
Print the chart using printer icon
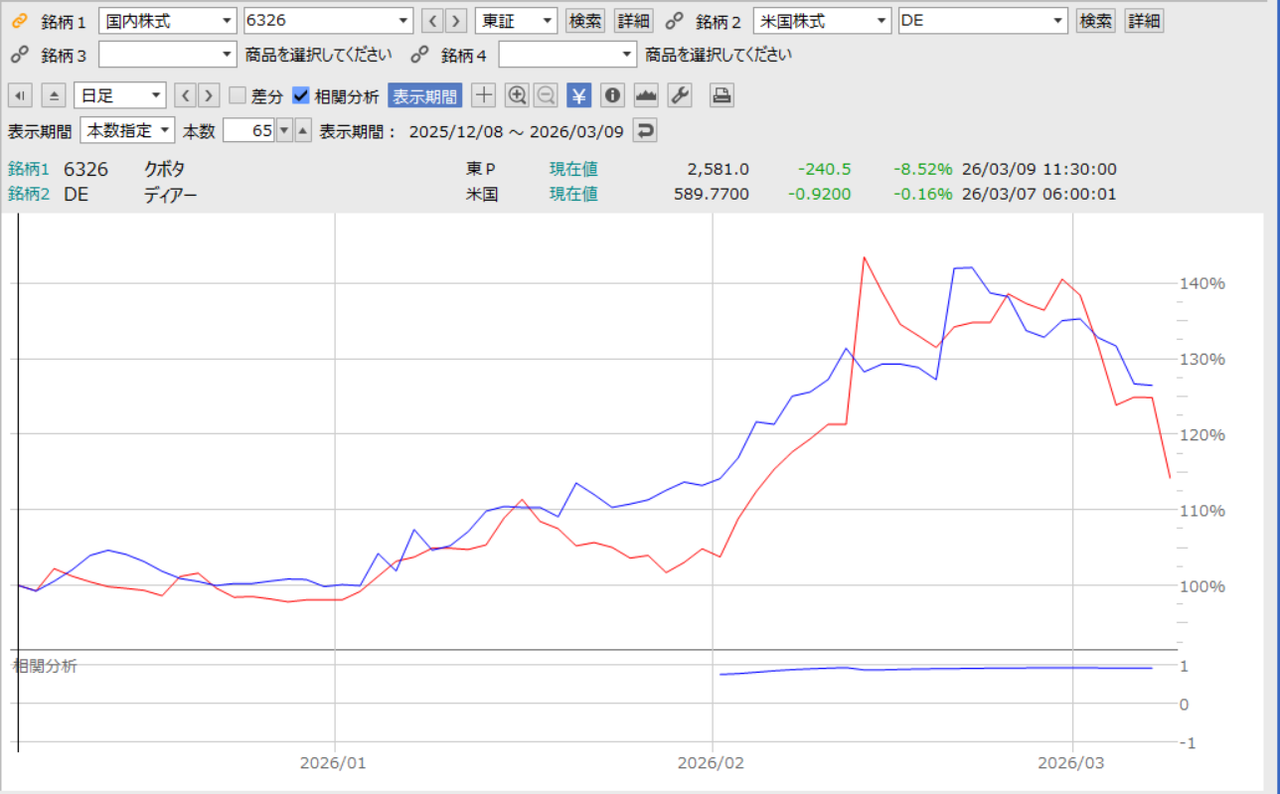pos(722,96)
